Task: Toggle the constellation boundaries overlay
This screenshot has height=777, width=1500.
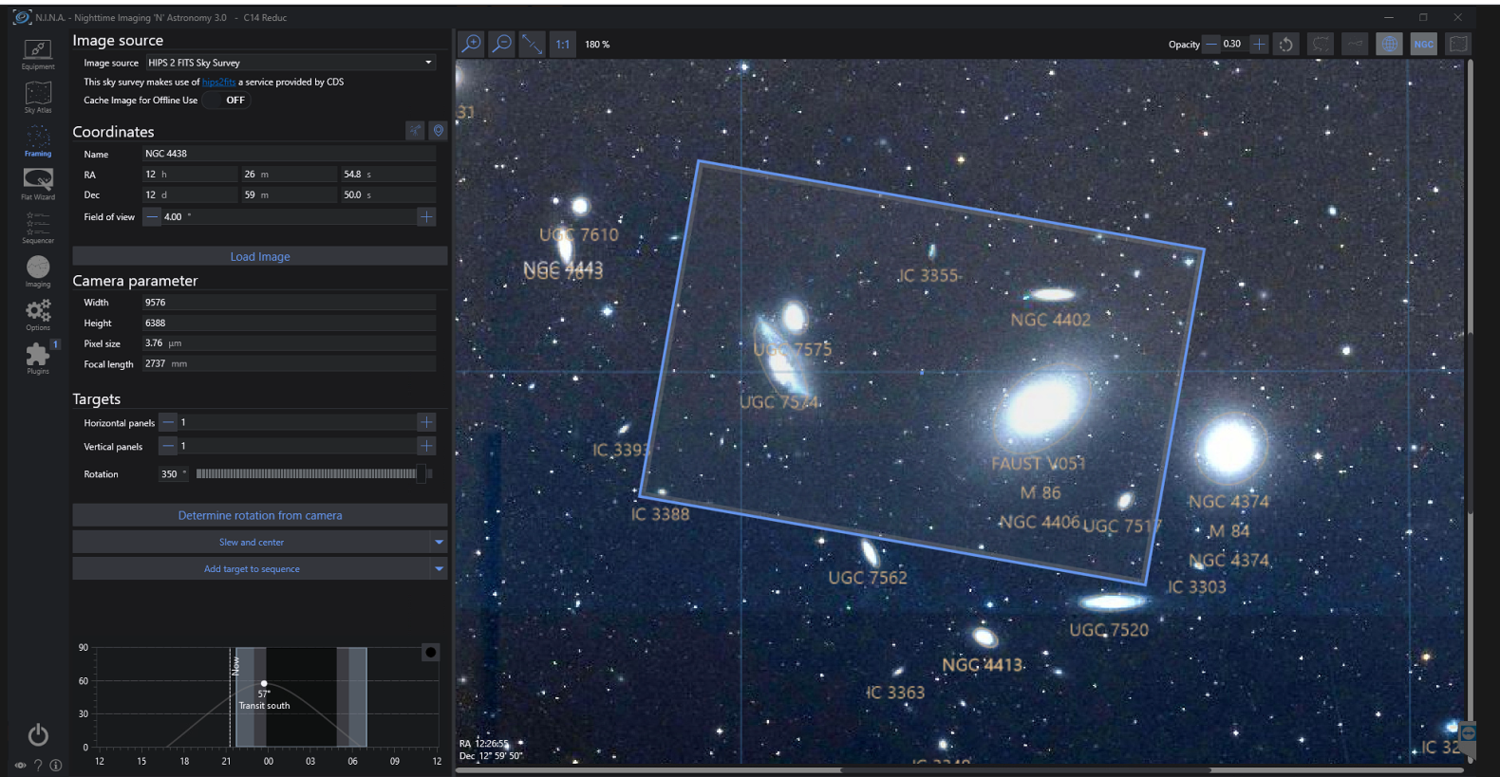Action: point(1322,44)
